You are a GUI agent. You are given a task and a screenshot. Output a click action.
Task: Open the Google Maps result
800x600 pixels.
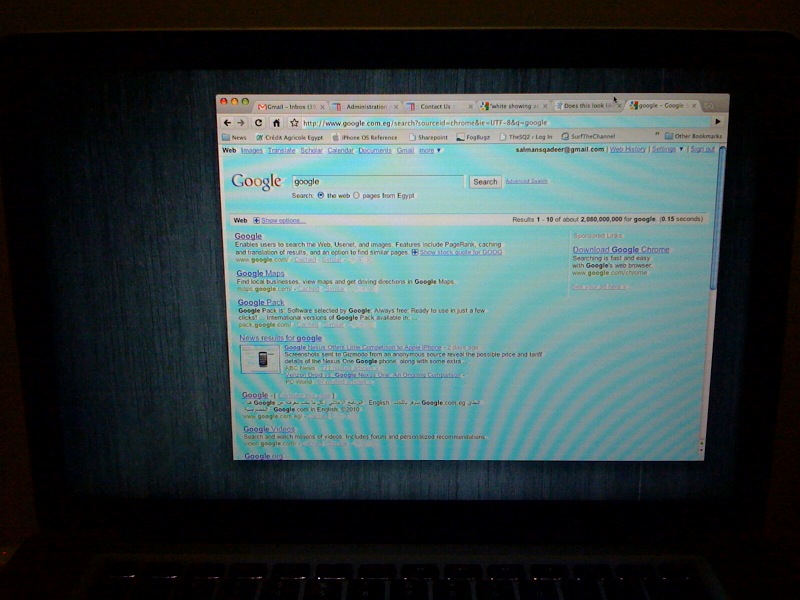(260, 273)
